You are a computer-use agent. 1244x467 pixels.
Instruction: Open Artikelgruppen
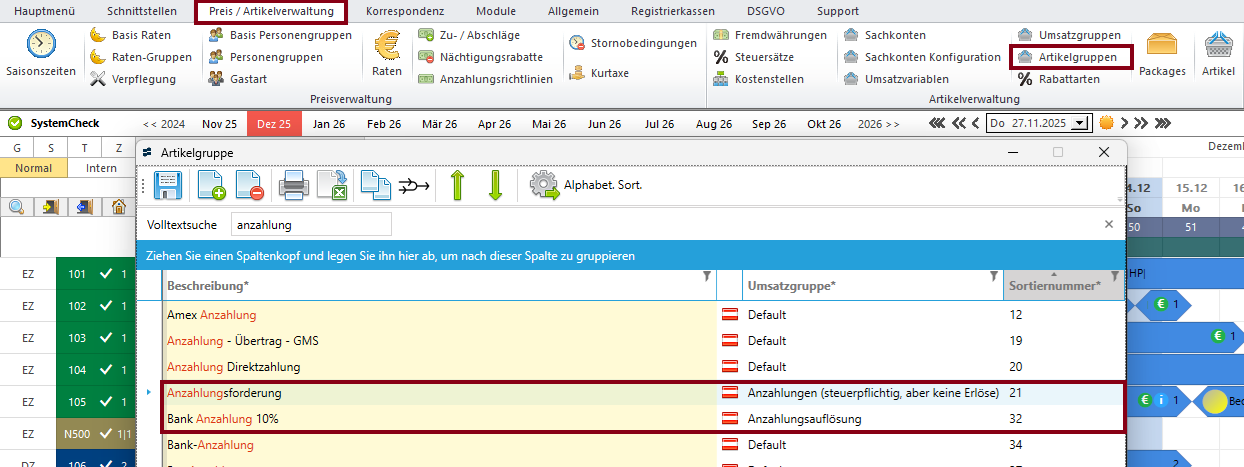pos(1067,57)
